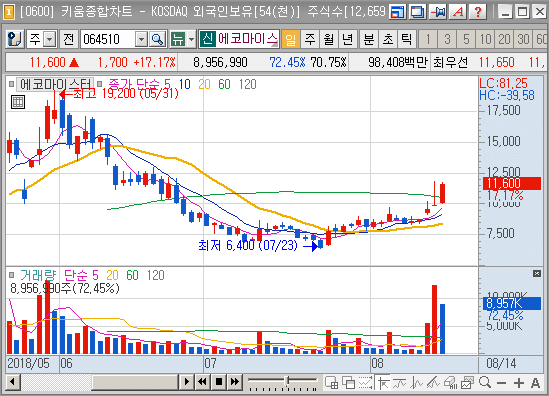549x396 pixels.
Task: Click the 98,408백만 trading value text
Action: click(x=398, y=63)
